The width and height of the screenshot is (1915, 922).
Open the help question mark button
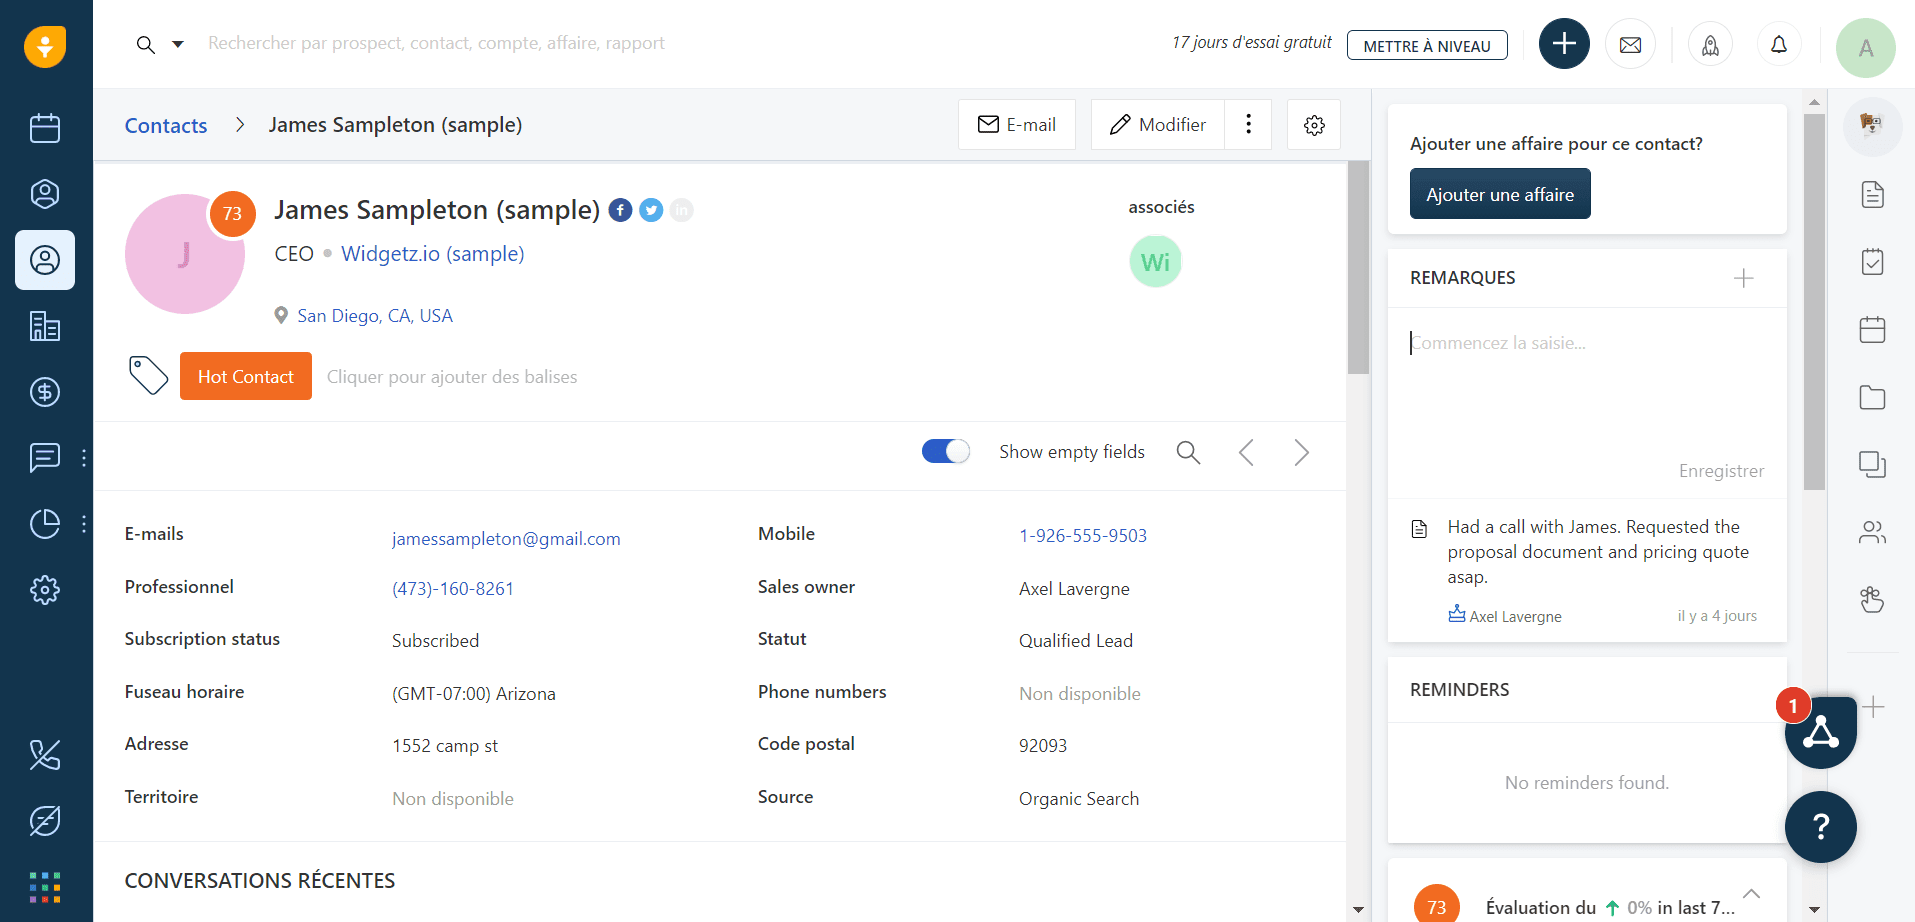click(x=1821, y=827)
